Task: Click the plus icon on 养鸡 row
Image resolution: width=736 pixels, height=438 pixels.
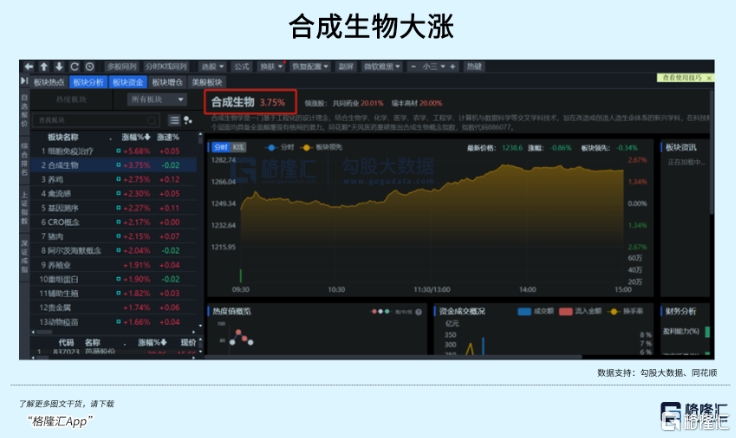Action: (118, 179)
